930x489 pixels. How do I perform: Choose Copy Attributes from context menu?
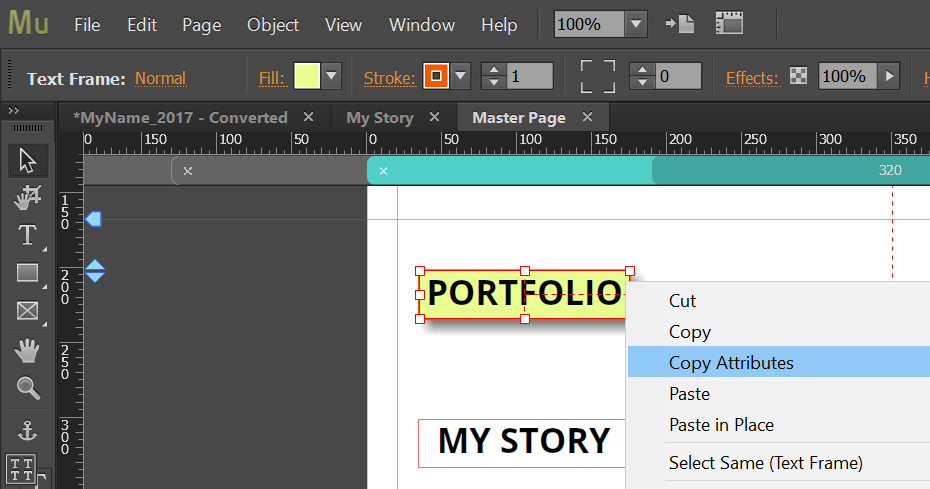click(x=731, y=363)
